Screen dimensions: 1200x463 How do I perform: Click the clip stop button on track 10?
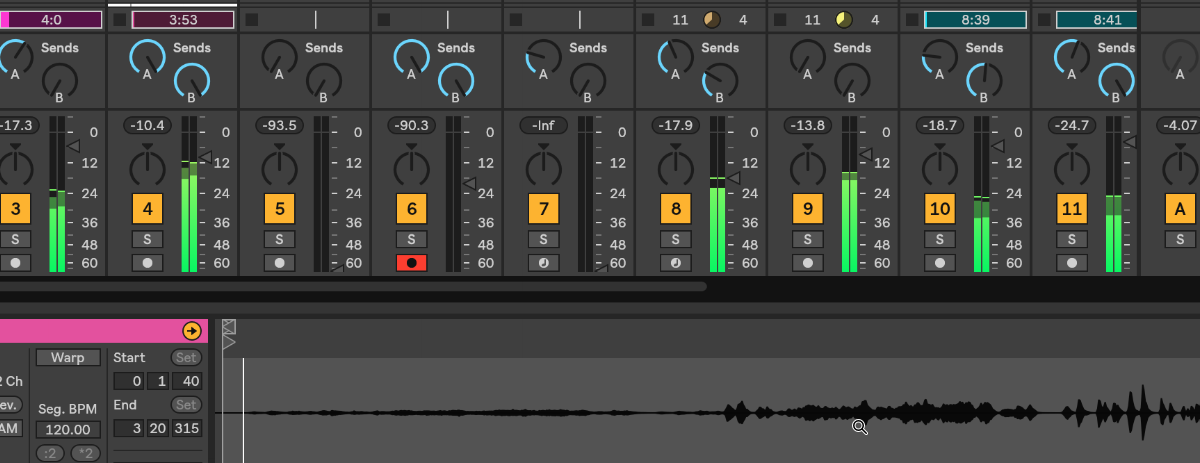tap(912, 20)
